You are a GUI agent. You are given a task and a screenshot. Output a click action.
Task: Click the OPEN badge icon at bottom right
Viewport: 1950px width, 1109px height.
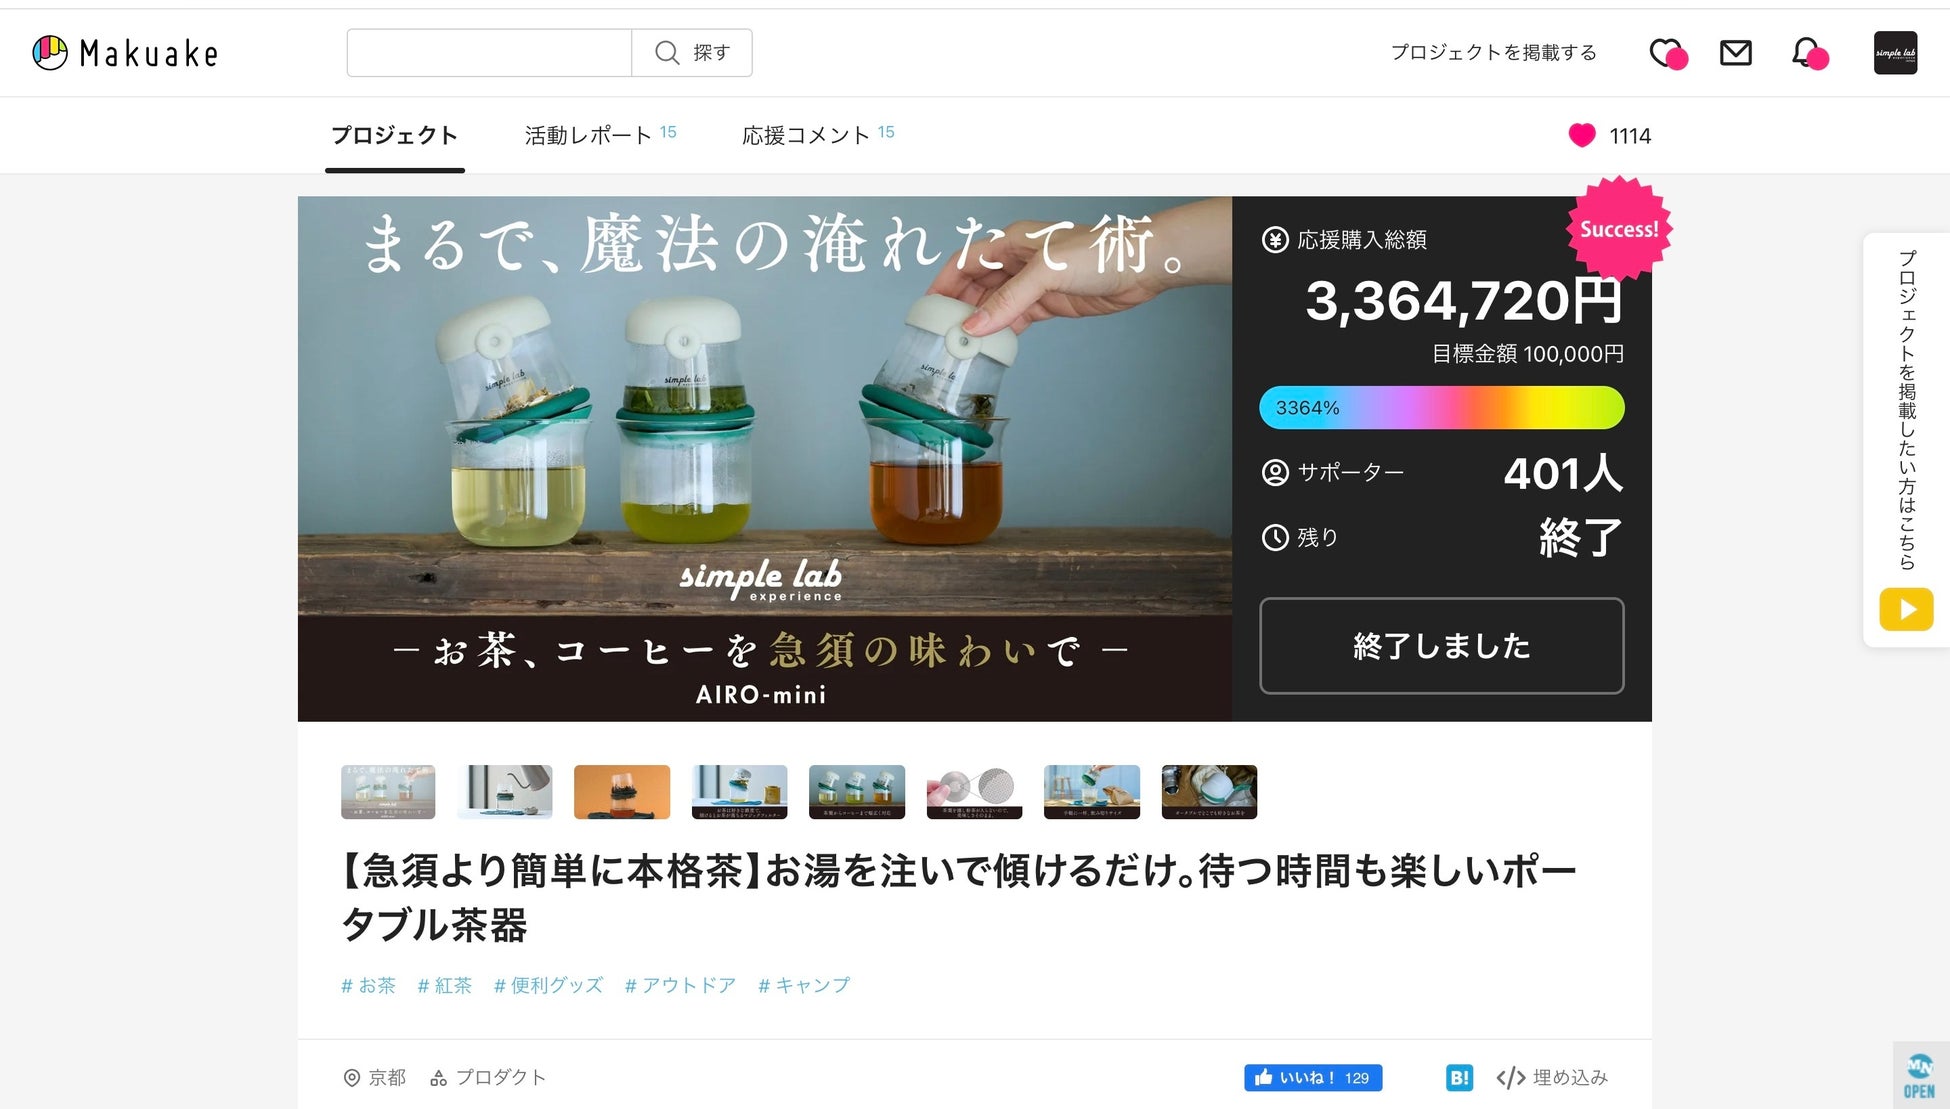pyautogui.click(x=1919, y=1077)
